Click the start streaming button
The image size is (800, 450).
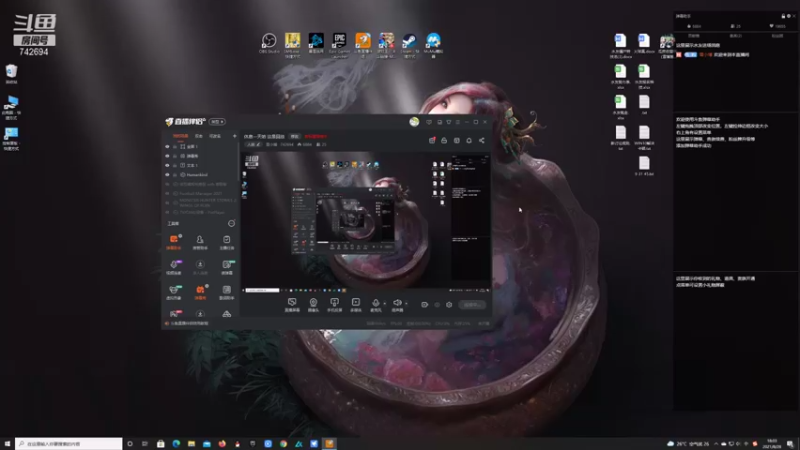tap(472, 305)
